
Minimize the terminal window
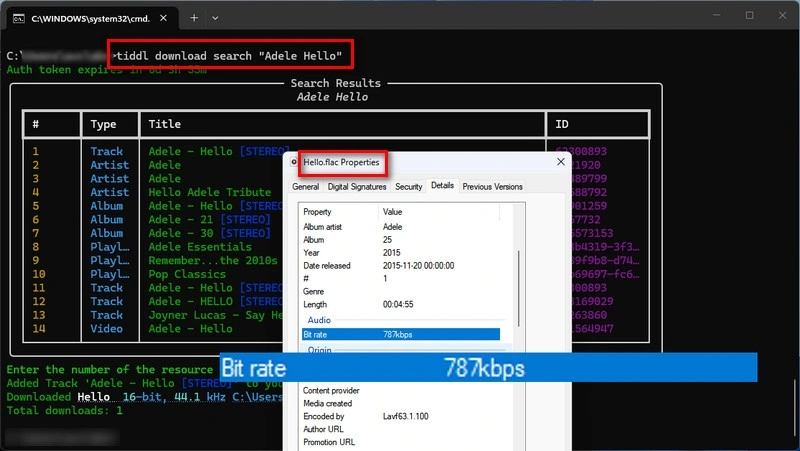716,15
